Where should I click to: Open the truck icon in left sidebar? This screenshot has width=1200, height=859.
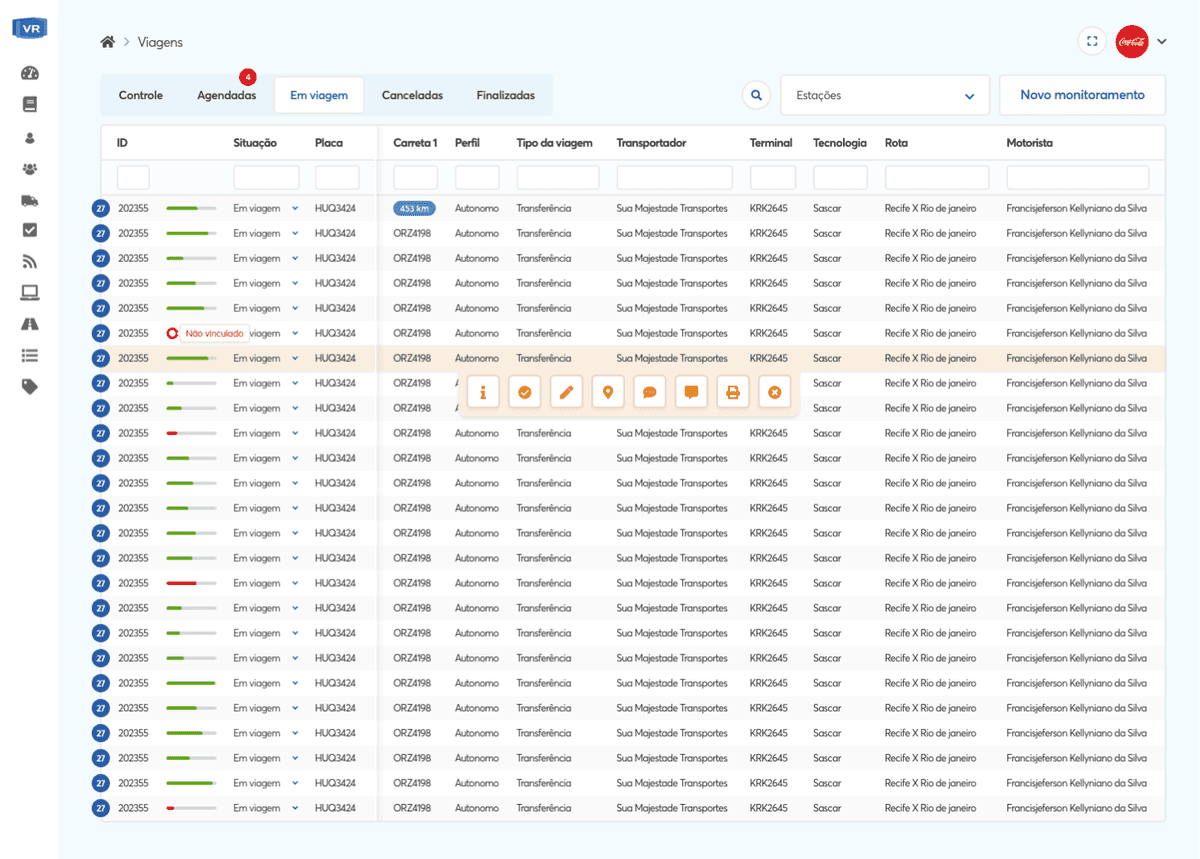click(29, 200)
